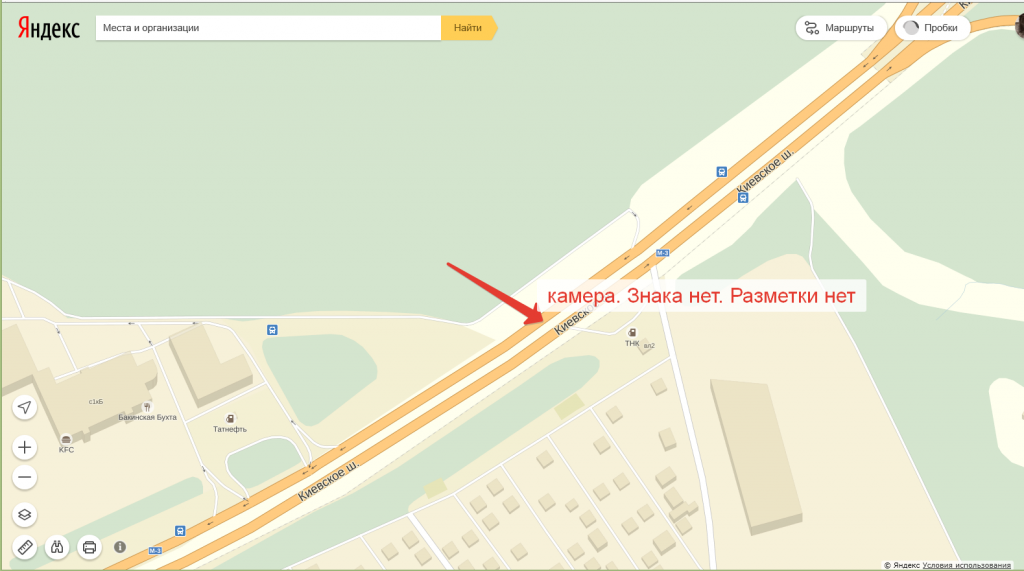
Task: Open the binoculars panorama view
Action: tap(57, 547)
